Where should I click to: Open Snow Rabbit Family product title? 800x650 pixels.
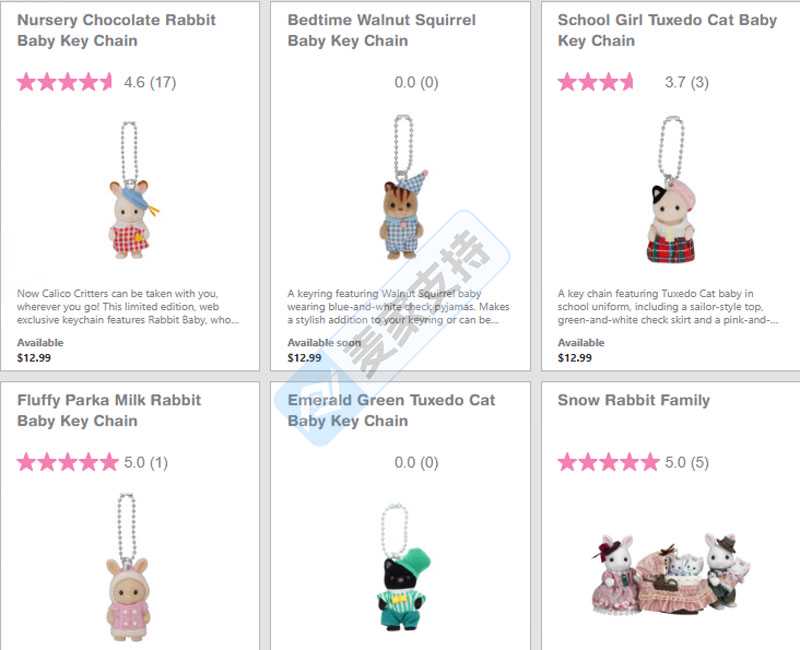coord(634,400)
